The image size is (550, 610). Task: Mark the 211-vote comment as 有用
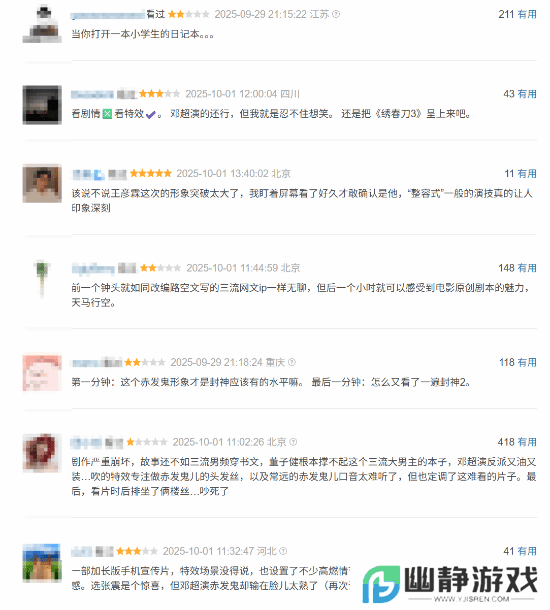527,15
